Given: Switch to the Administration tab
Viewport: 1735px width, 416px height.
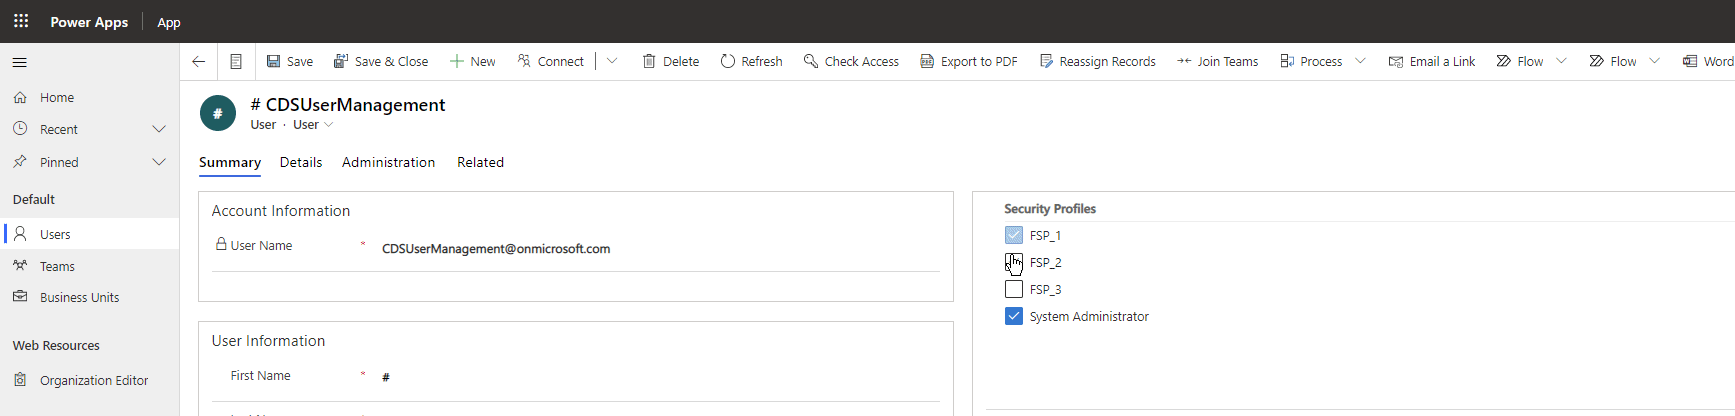Looking at the screenshot, I should tap(388, 162).
